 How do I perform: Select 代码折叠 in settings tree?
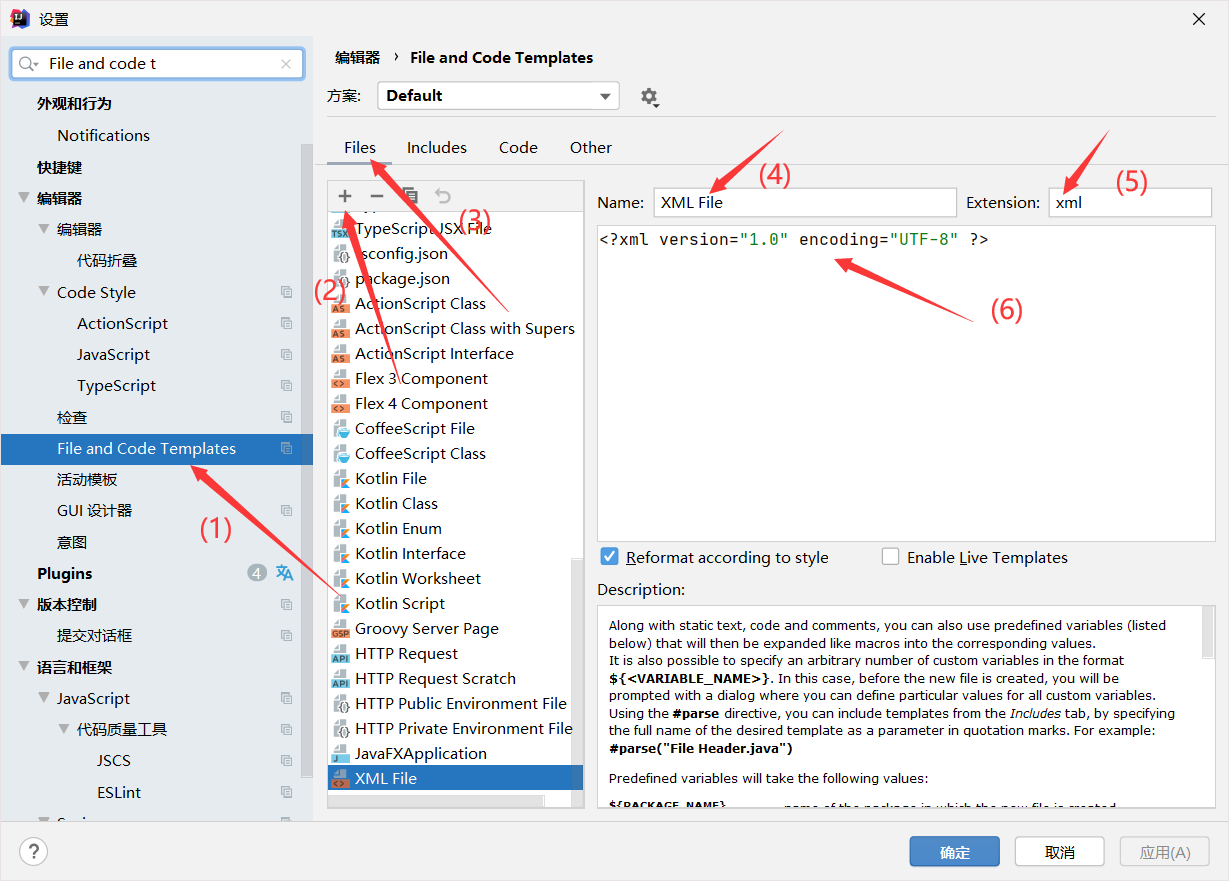tap(107, 260)
